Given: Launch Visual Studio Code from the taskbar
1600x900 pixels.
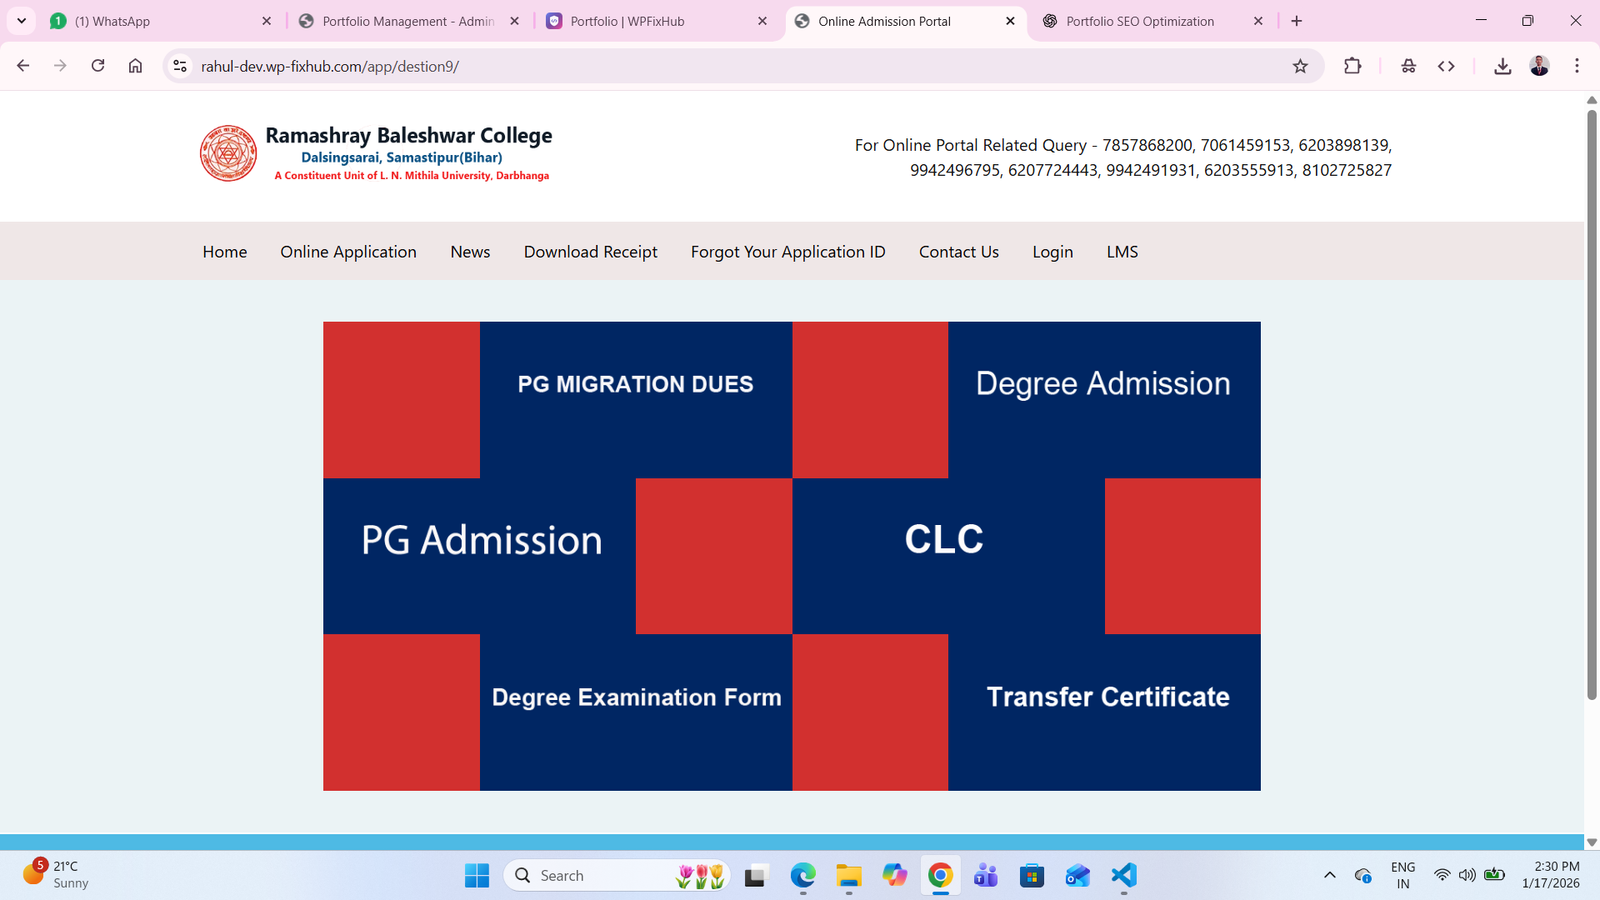Looking at the screenshot, I should pyautogui.click(x=1123, y=875).
